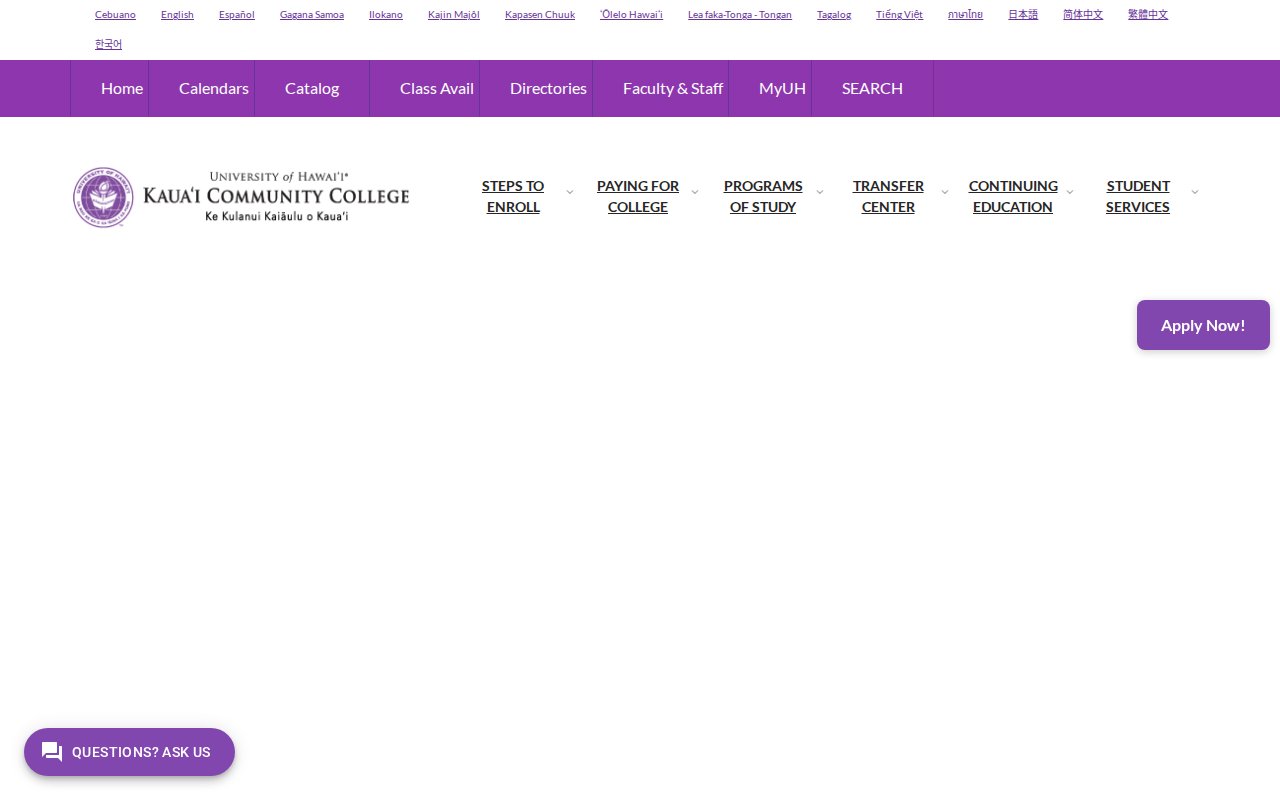The width and height of the screenshot is (1280, 800).
Task: Expand the Continuing Education chevron
Action: click(x=1070, y=192)
